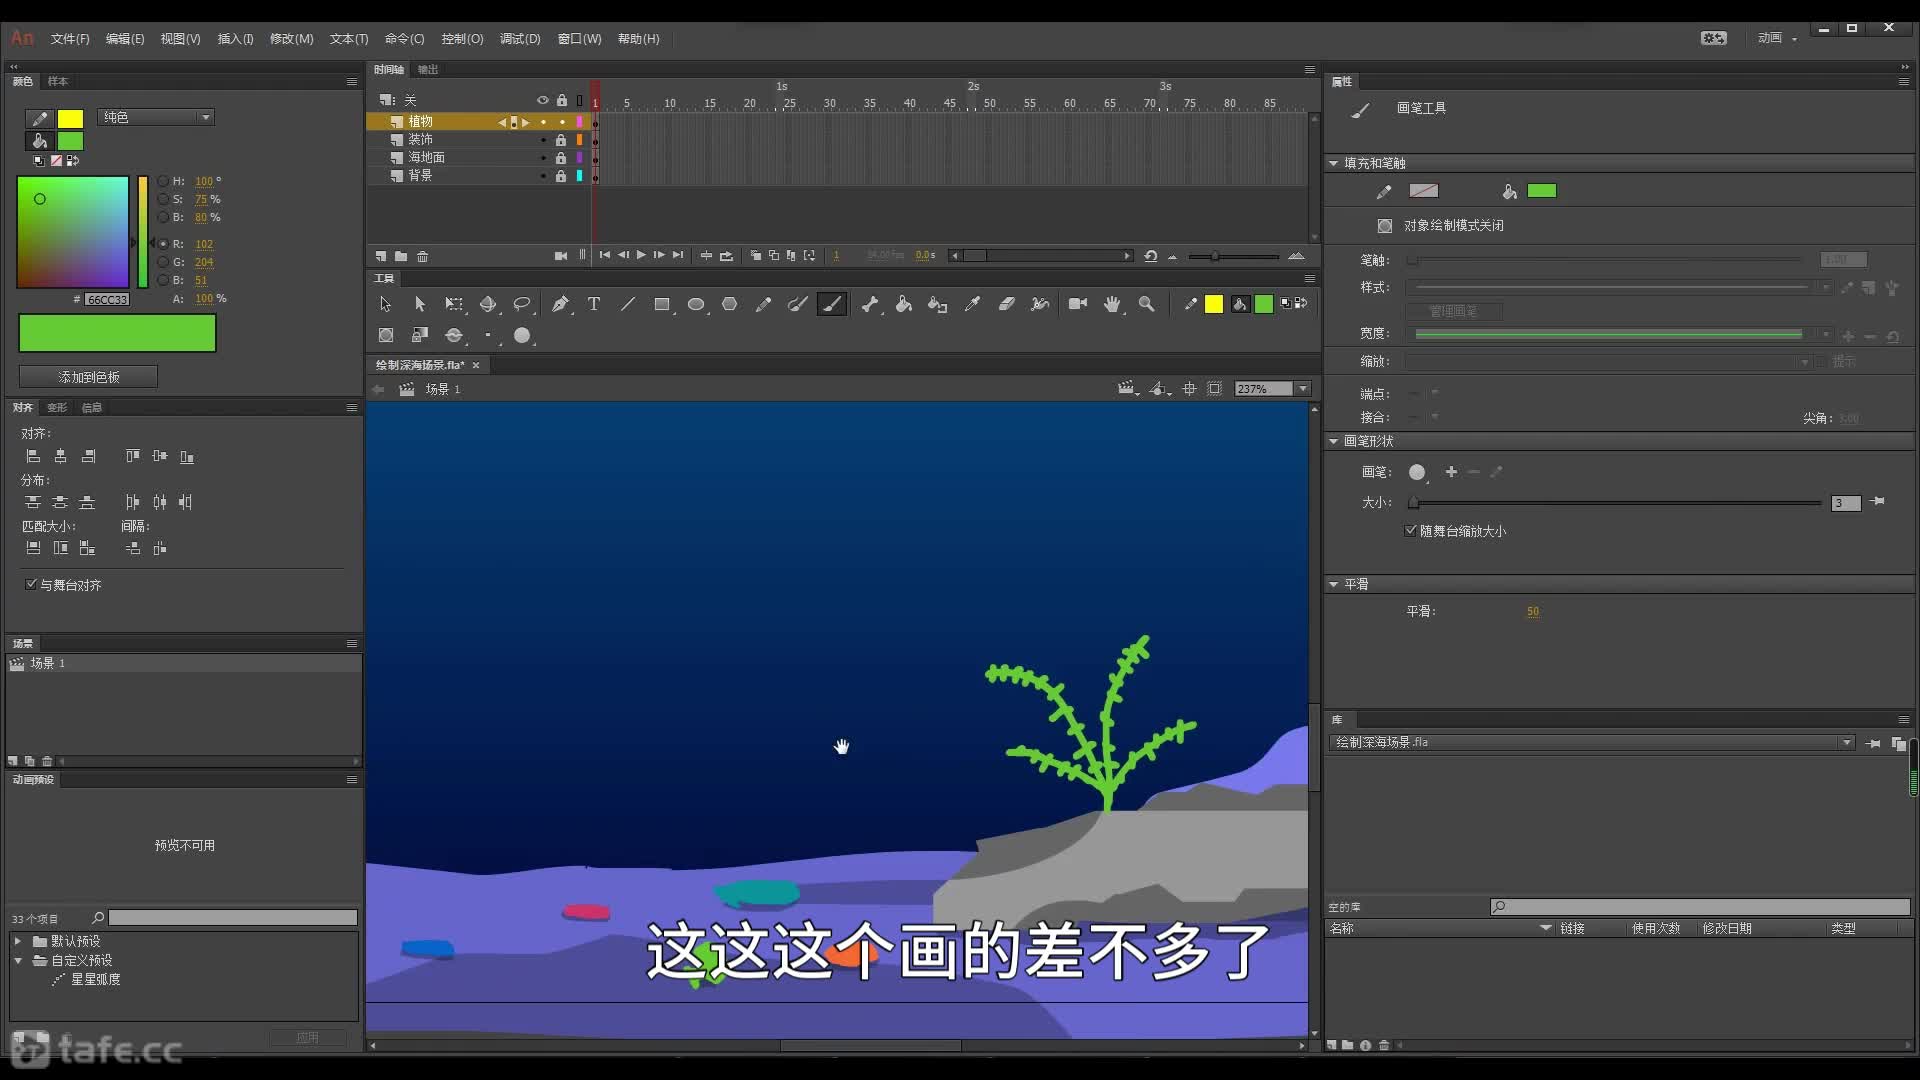The image size is (1920, 1080).
Task: Select the Width tool
Action: [x=1041, y=304]
